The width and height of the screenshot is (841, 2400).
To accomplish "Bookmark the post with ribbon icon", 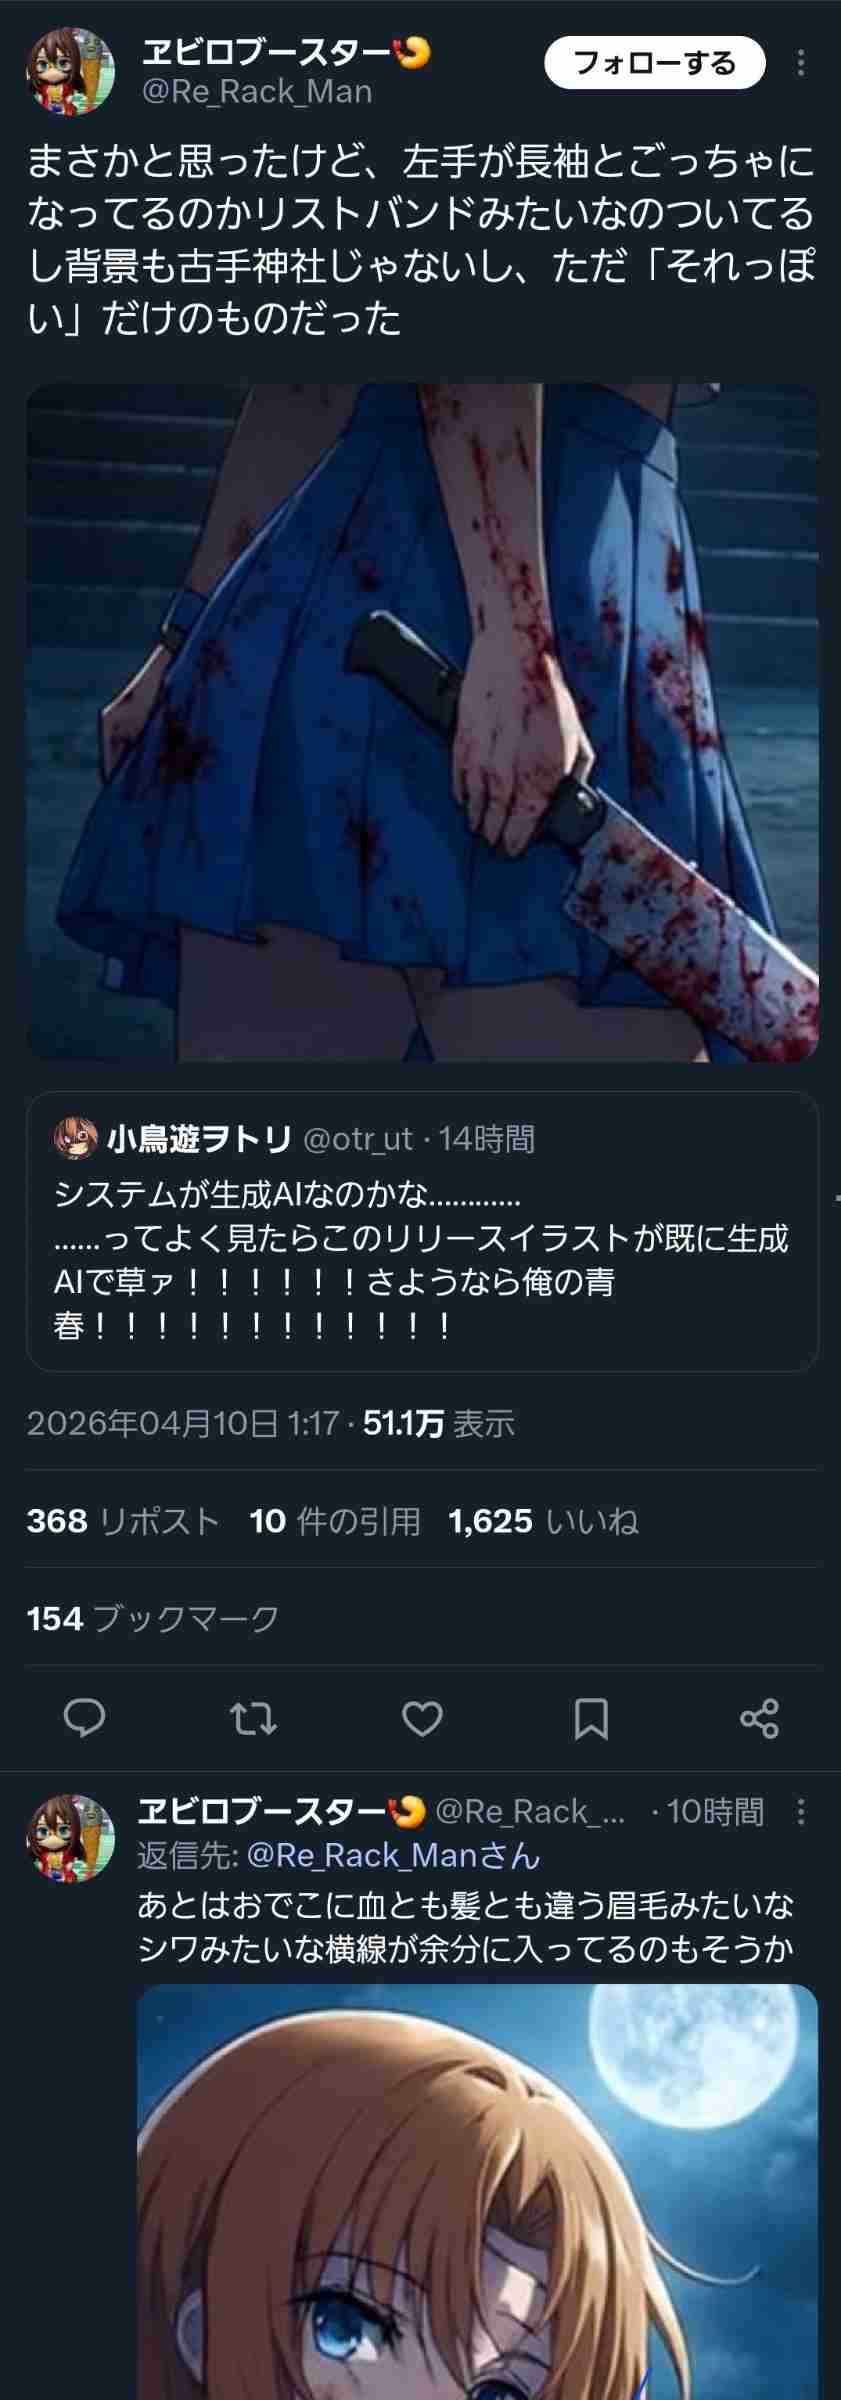I will (591, 1718).
